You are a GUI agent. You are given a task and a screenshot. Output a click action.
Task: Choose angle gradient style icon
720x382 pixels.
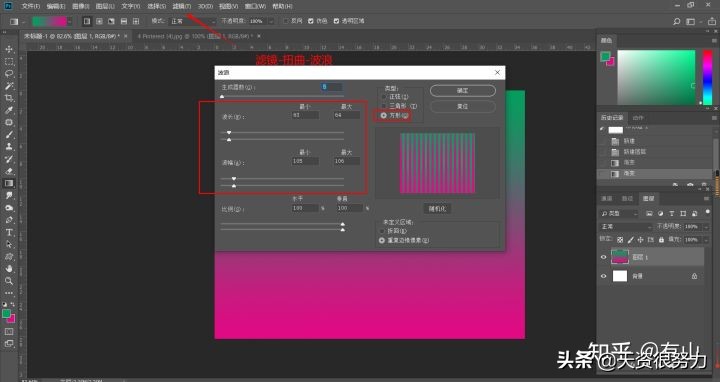tap(112, 21)
